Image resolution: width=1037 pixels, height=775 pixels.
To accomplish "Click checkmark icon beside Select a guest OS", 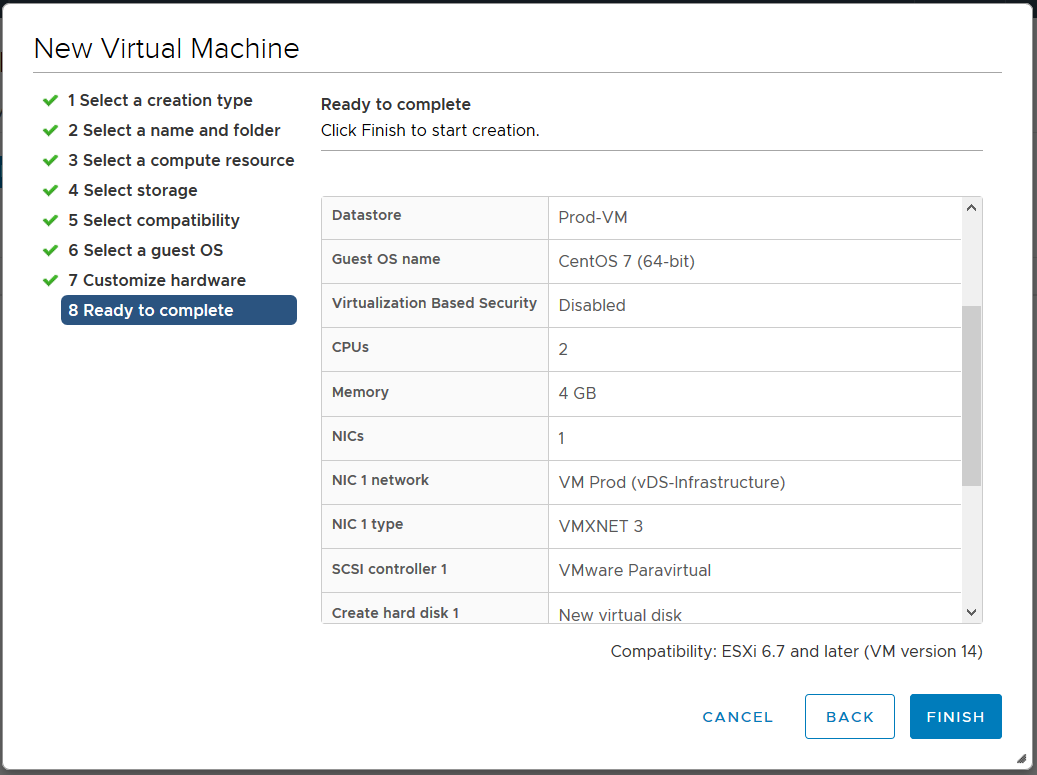I will (x=50, y=251).
